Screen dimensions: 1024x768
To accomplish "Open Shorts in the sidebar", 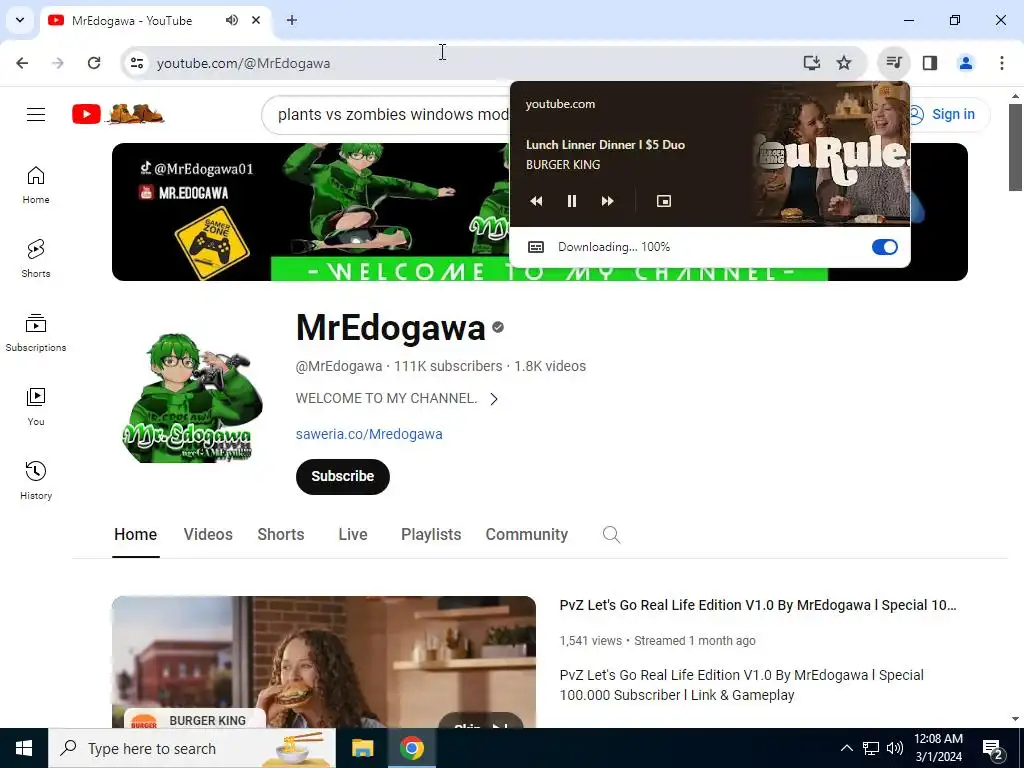I will pos(36,259).
